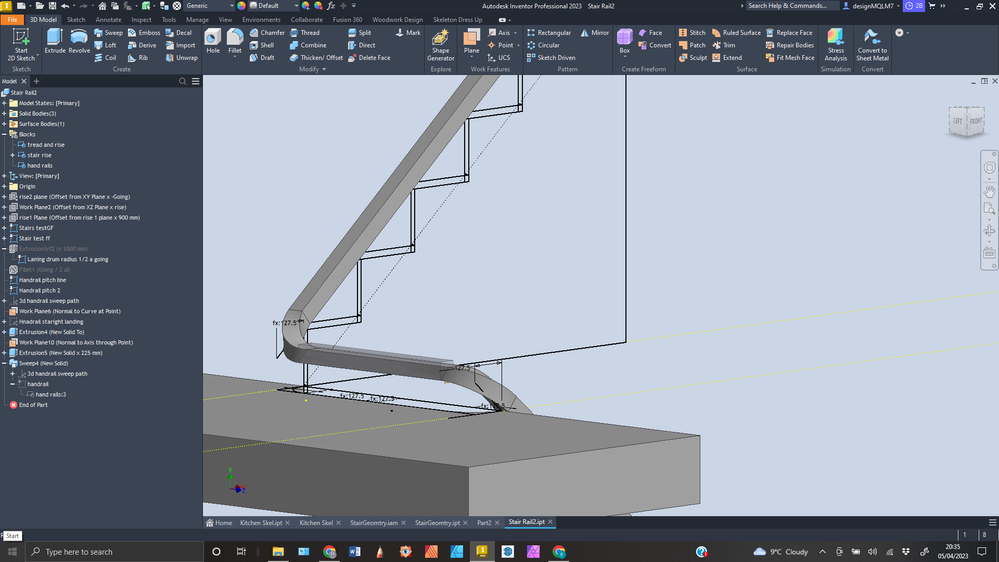
Task: Choose the Loft command
Action: 106,45
